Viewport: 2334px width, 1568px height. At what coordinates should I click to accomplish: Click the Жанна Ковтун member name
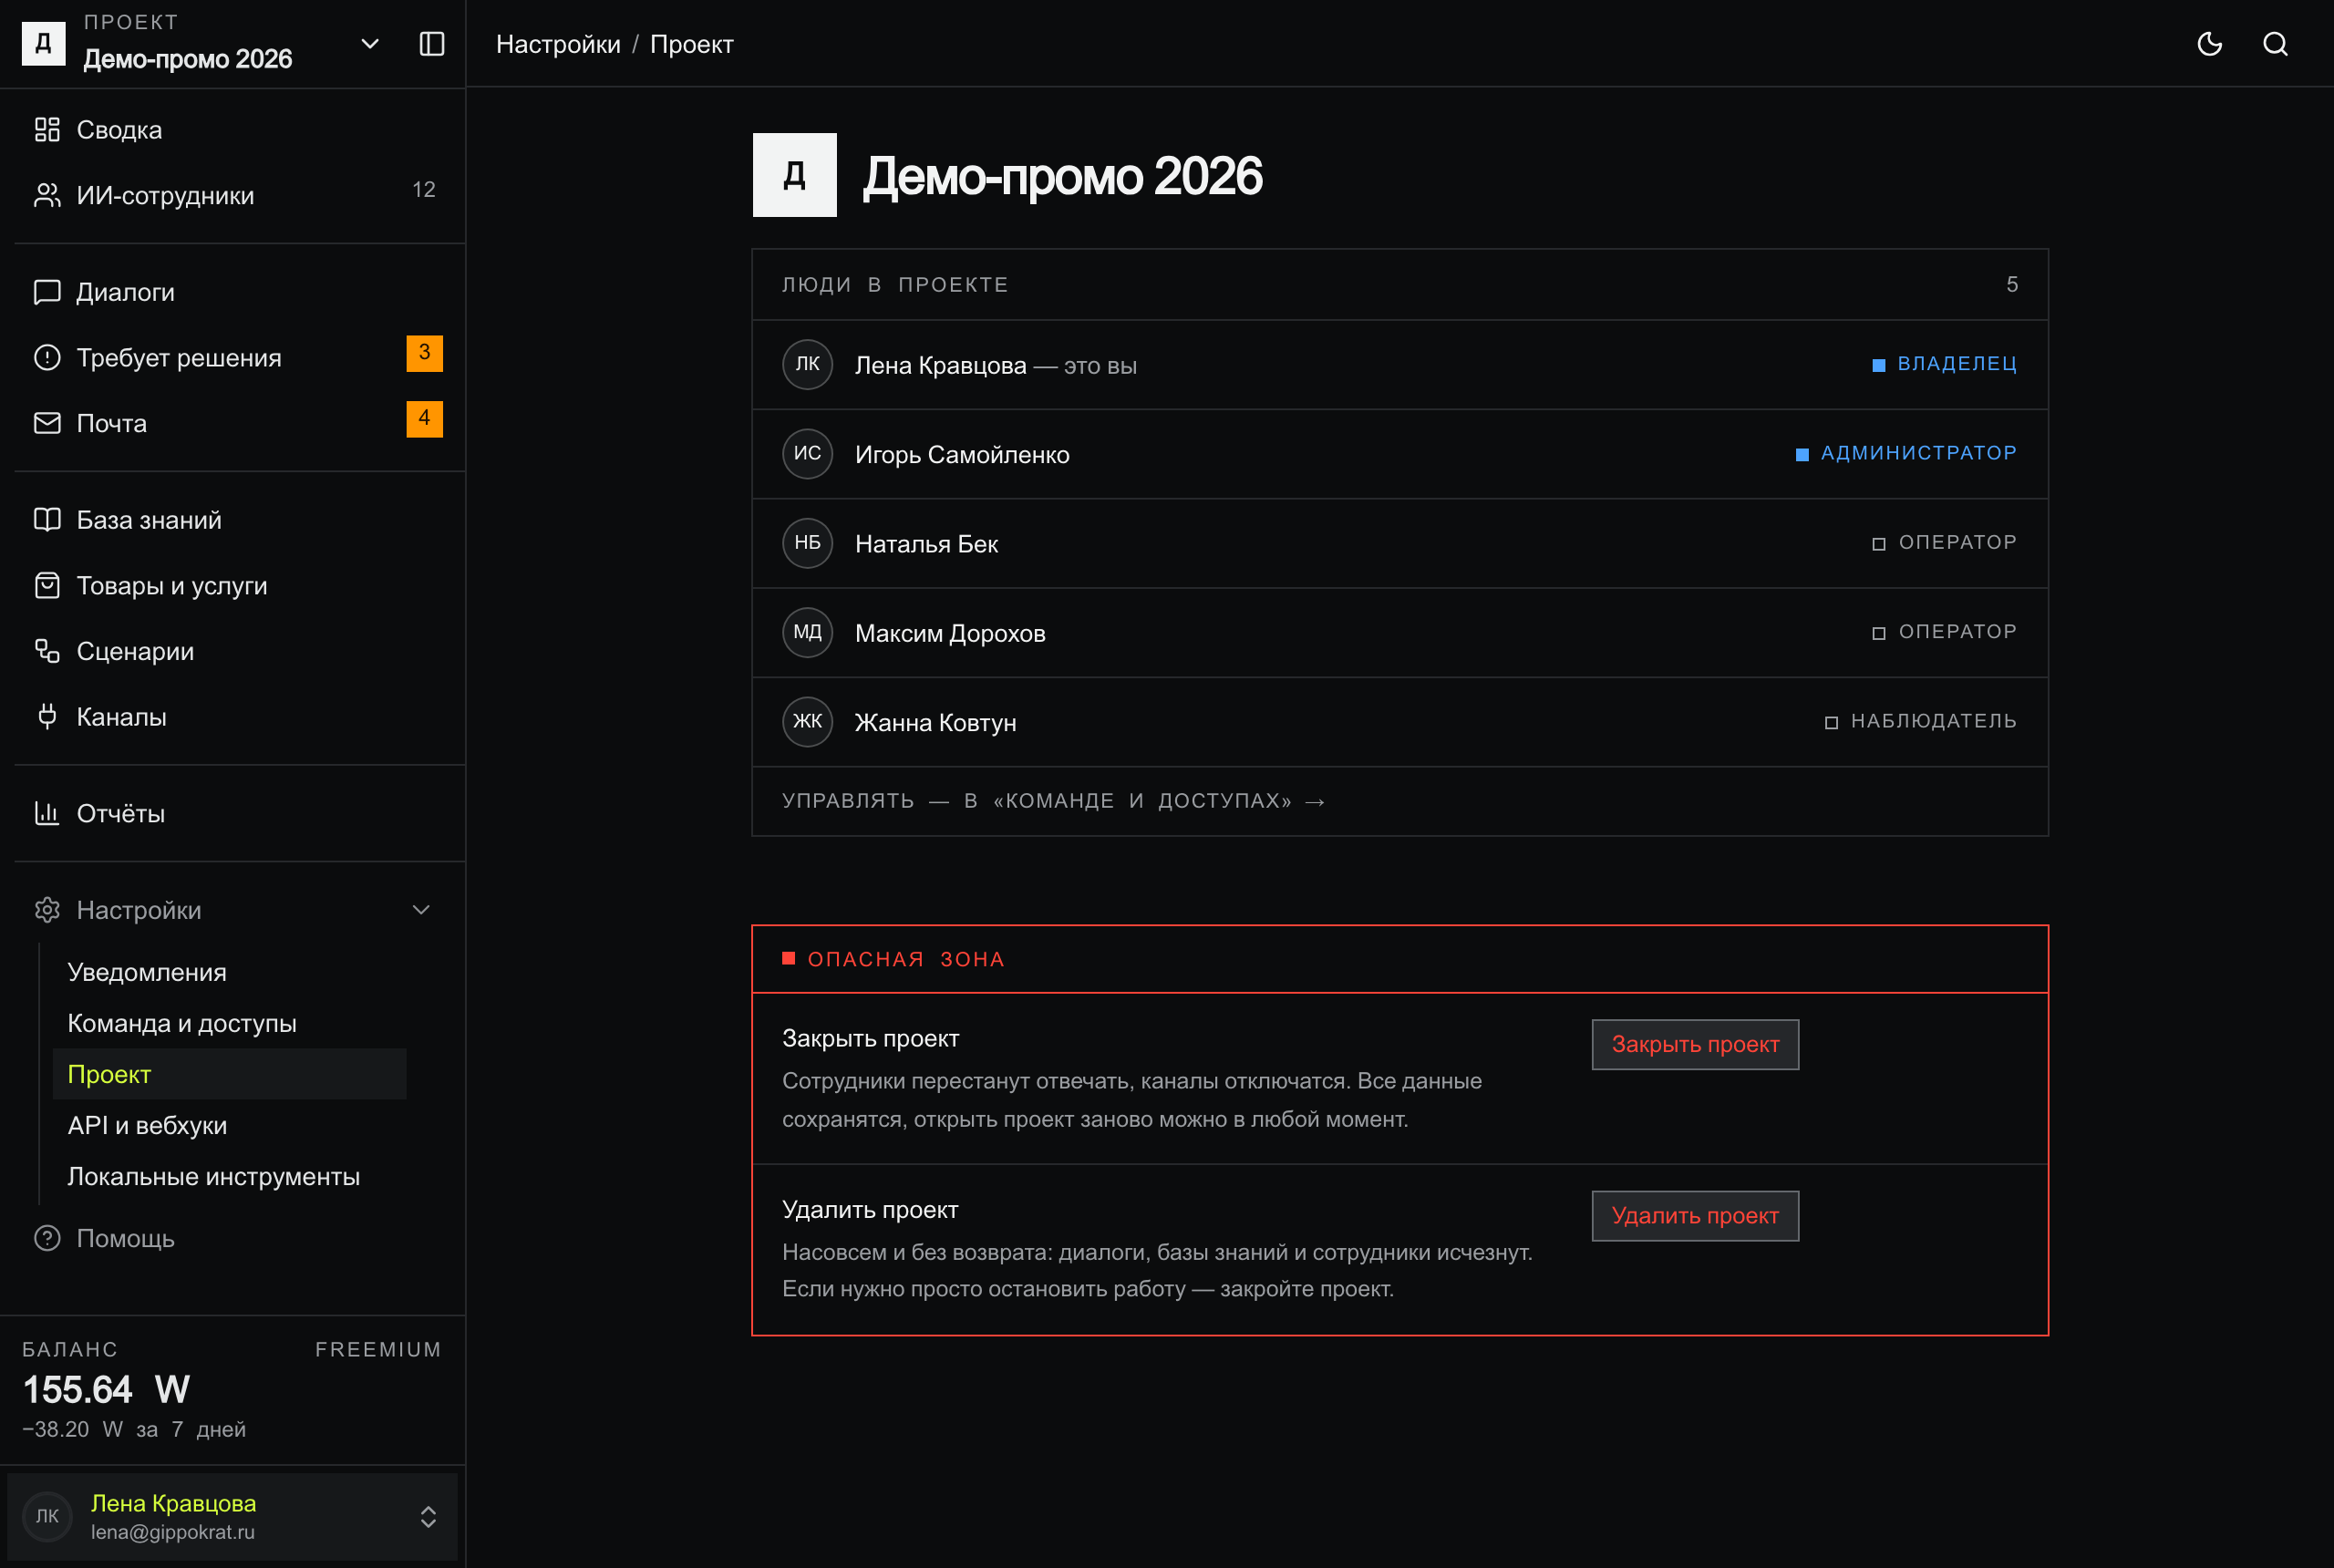(x=936, y=722)
